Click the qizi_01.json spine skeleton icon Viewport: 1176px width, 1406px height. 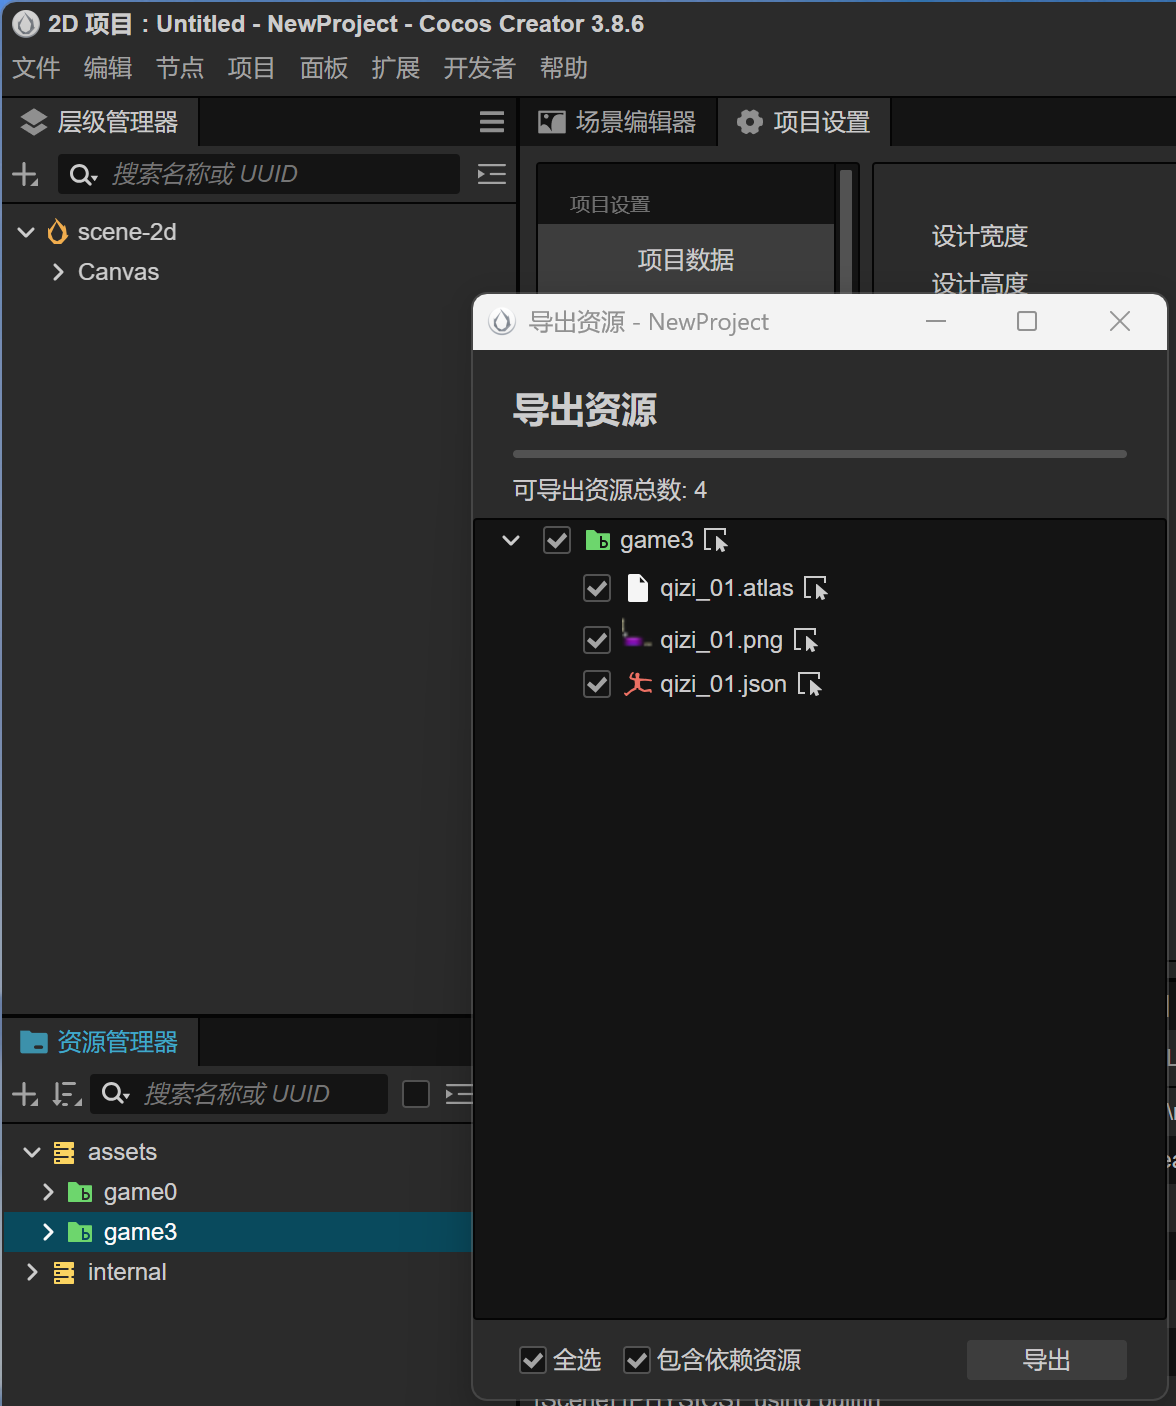(638, 683)
